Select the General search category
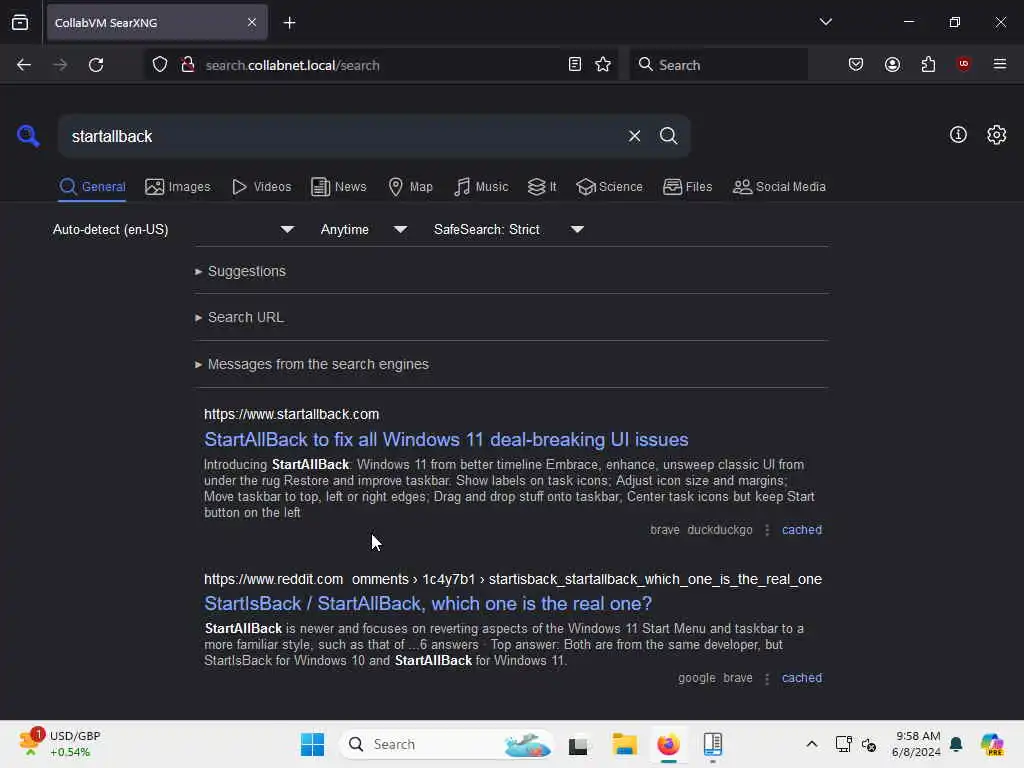Screen dimensions: 1024x768 92,187
